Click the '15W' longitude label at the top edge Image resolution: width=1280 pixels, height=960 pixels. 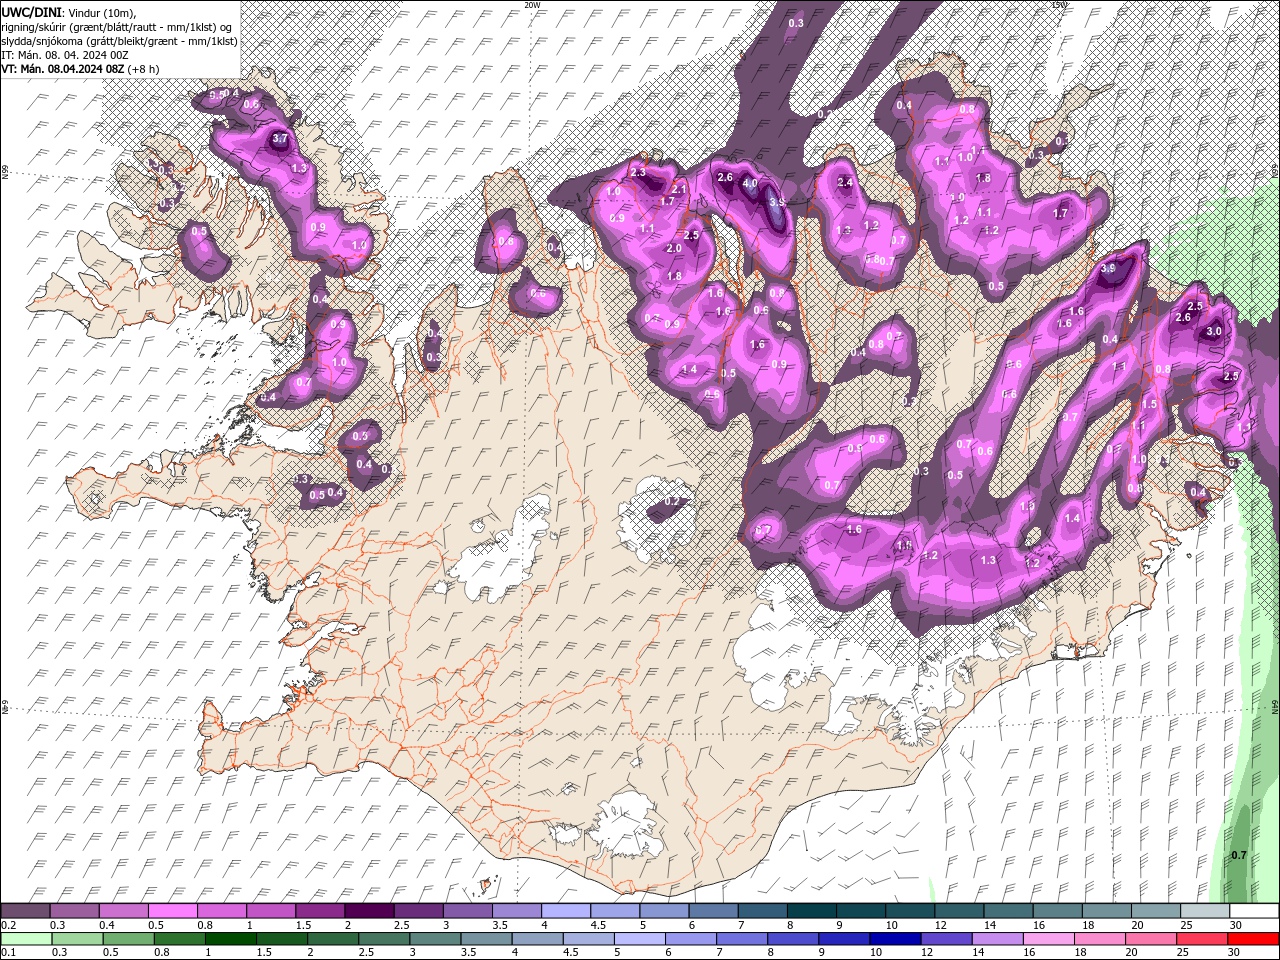[1059, 5]
